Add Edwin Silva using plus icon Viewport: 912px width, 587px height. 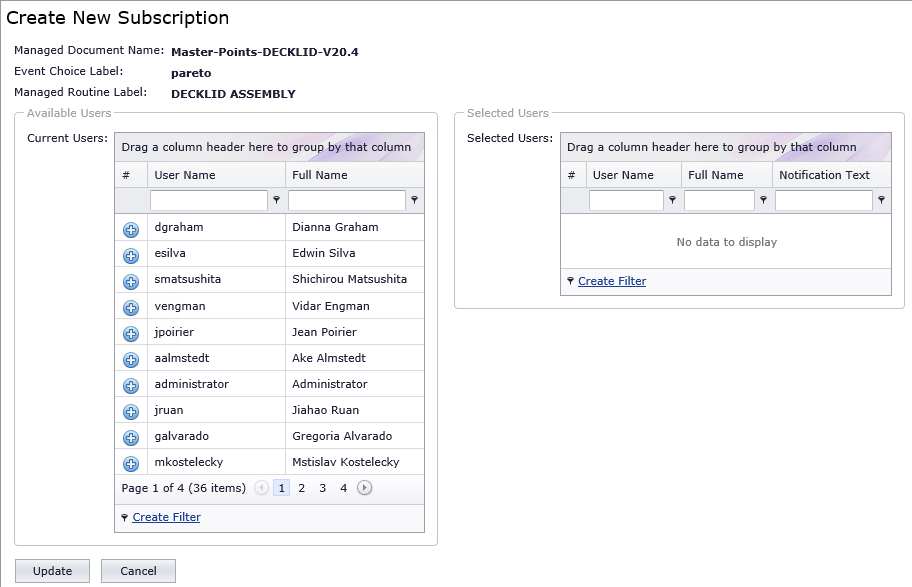pyautogui.click(x=131, y=256)
